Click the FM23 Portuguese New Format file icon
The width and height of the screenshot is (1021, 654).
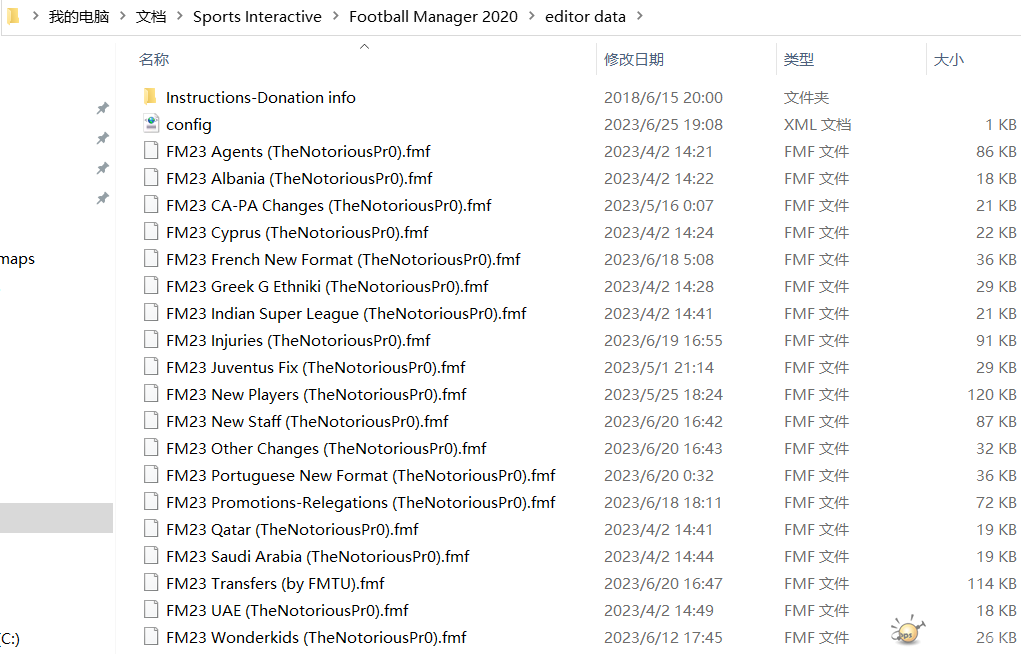(x=151, y=476)
